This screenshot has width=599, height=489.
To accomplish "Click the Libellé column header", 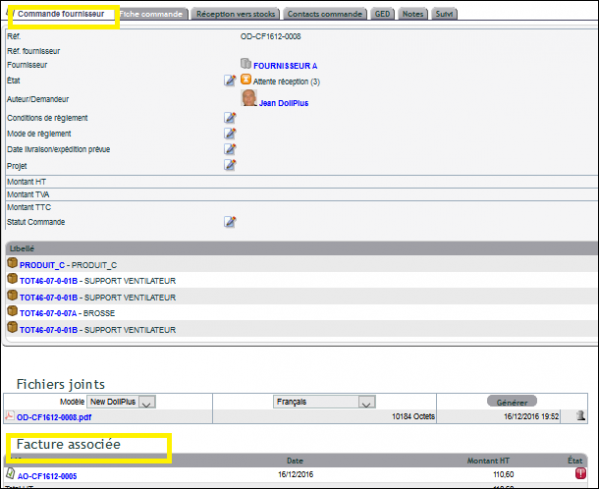I will coord(22,249).
